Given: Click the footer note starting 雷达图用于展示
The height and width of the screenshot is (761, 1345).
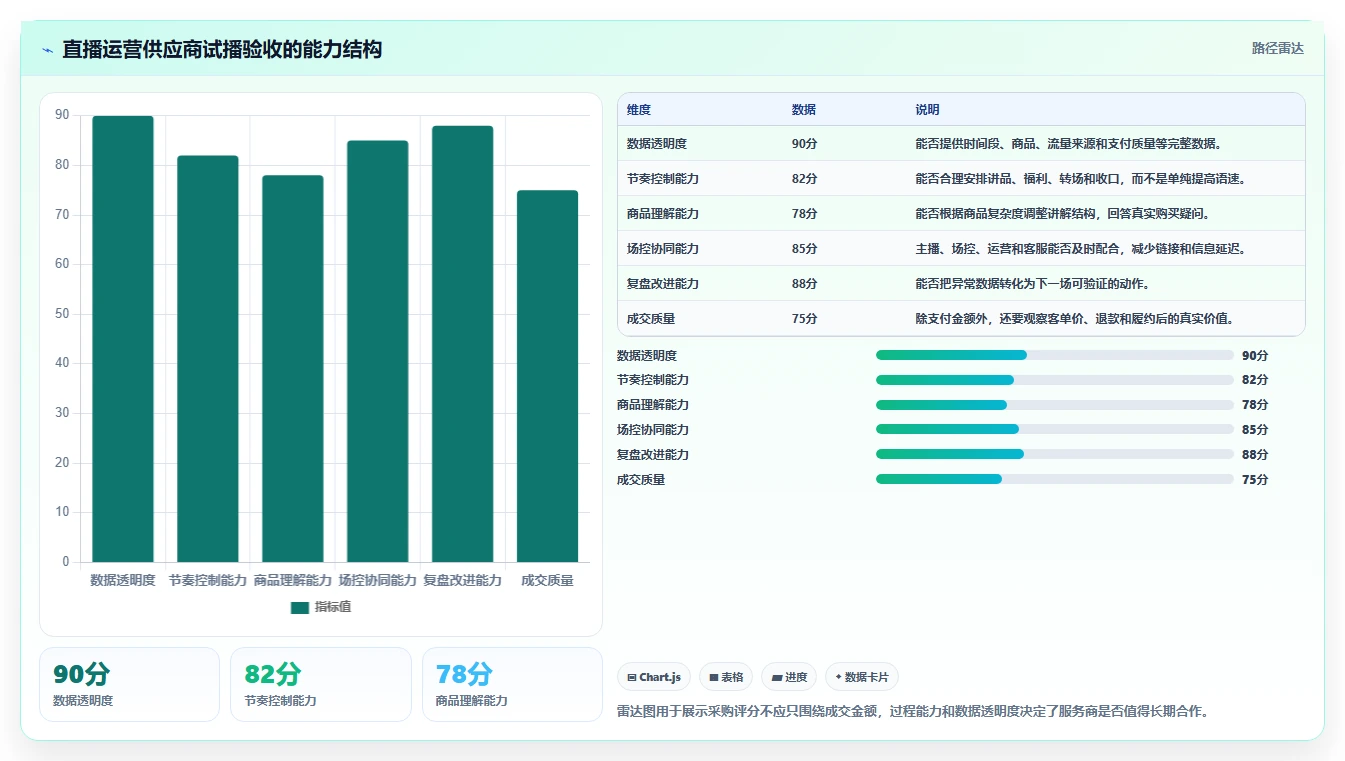Looking at the screenshot, I should [x=913, y=712].
